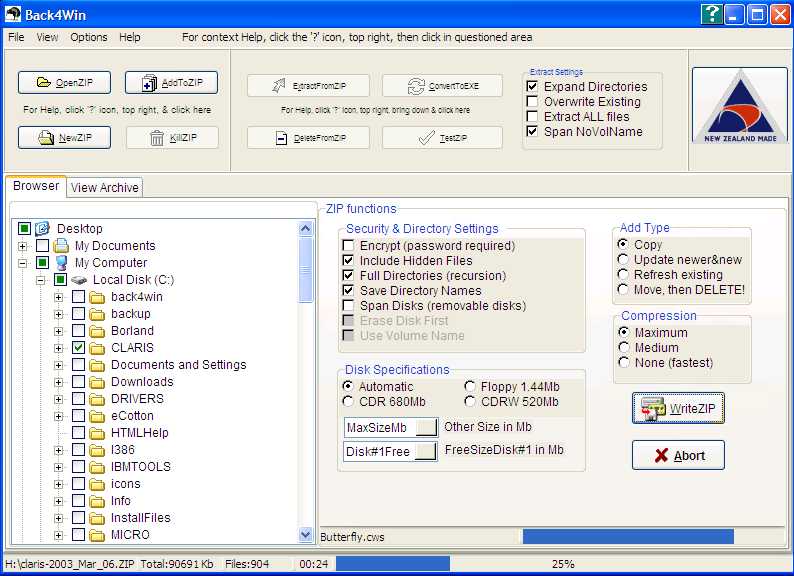
Task: Enable Encrypt (password required)
Action: tap(348, 246)
